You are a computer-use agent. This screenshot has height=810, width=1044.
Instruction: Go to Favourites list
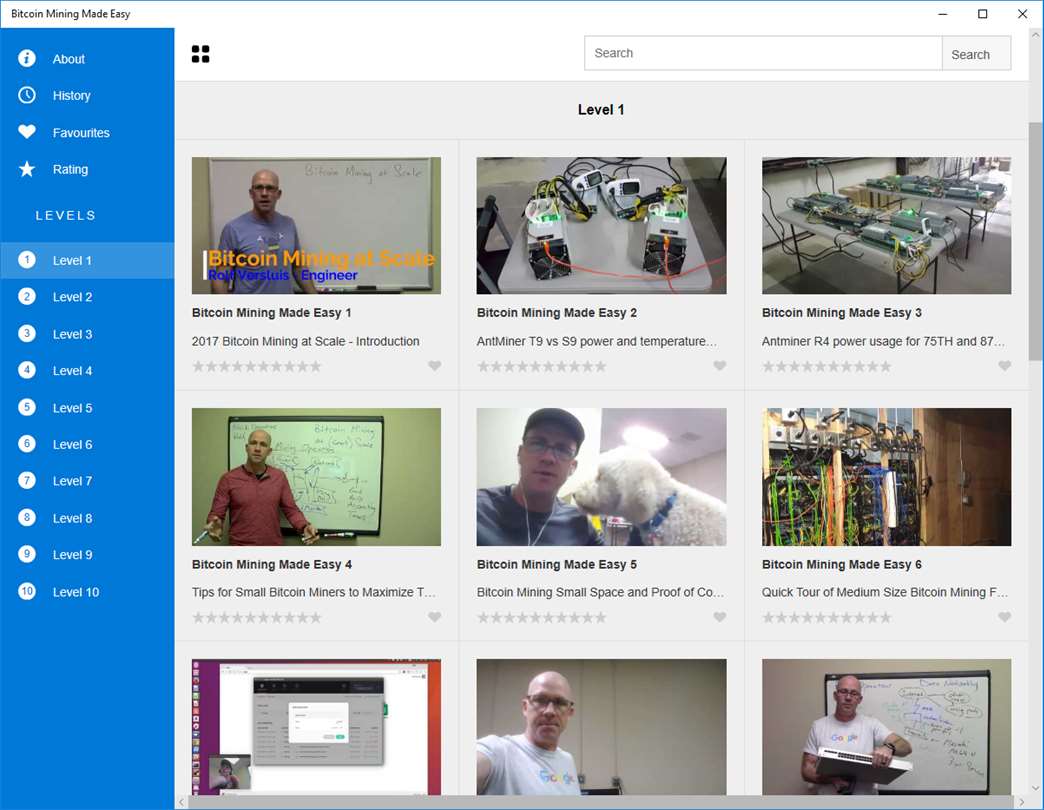87,132
